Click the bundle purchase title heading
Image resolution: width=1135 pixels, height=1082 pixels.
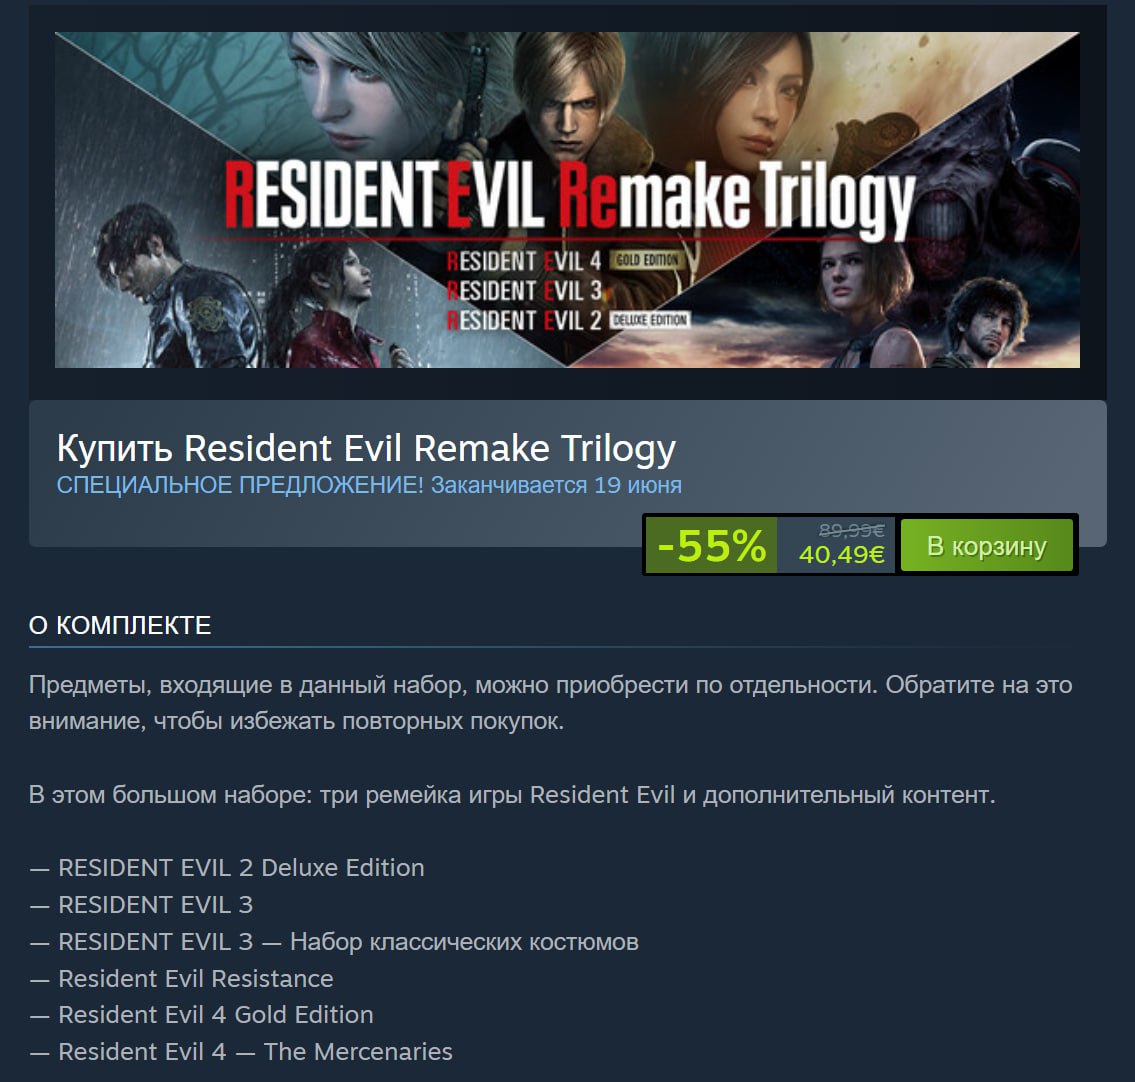tap(366, 448)
